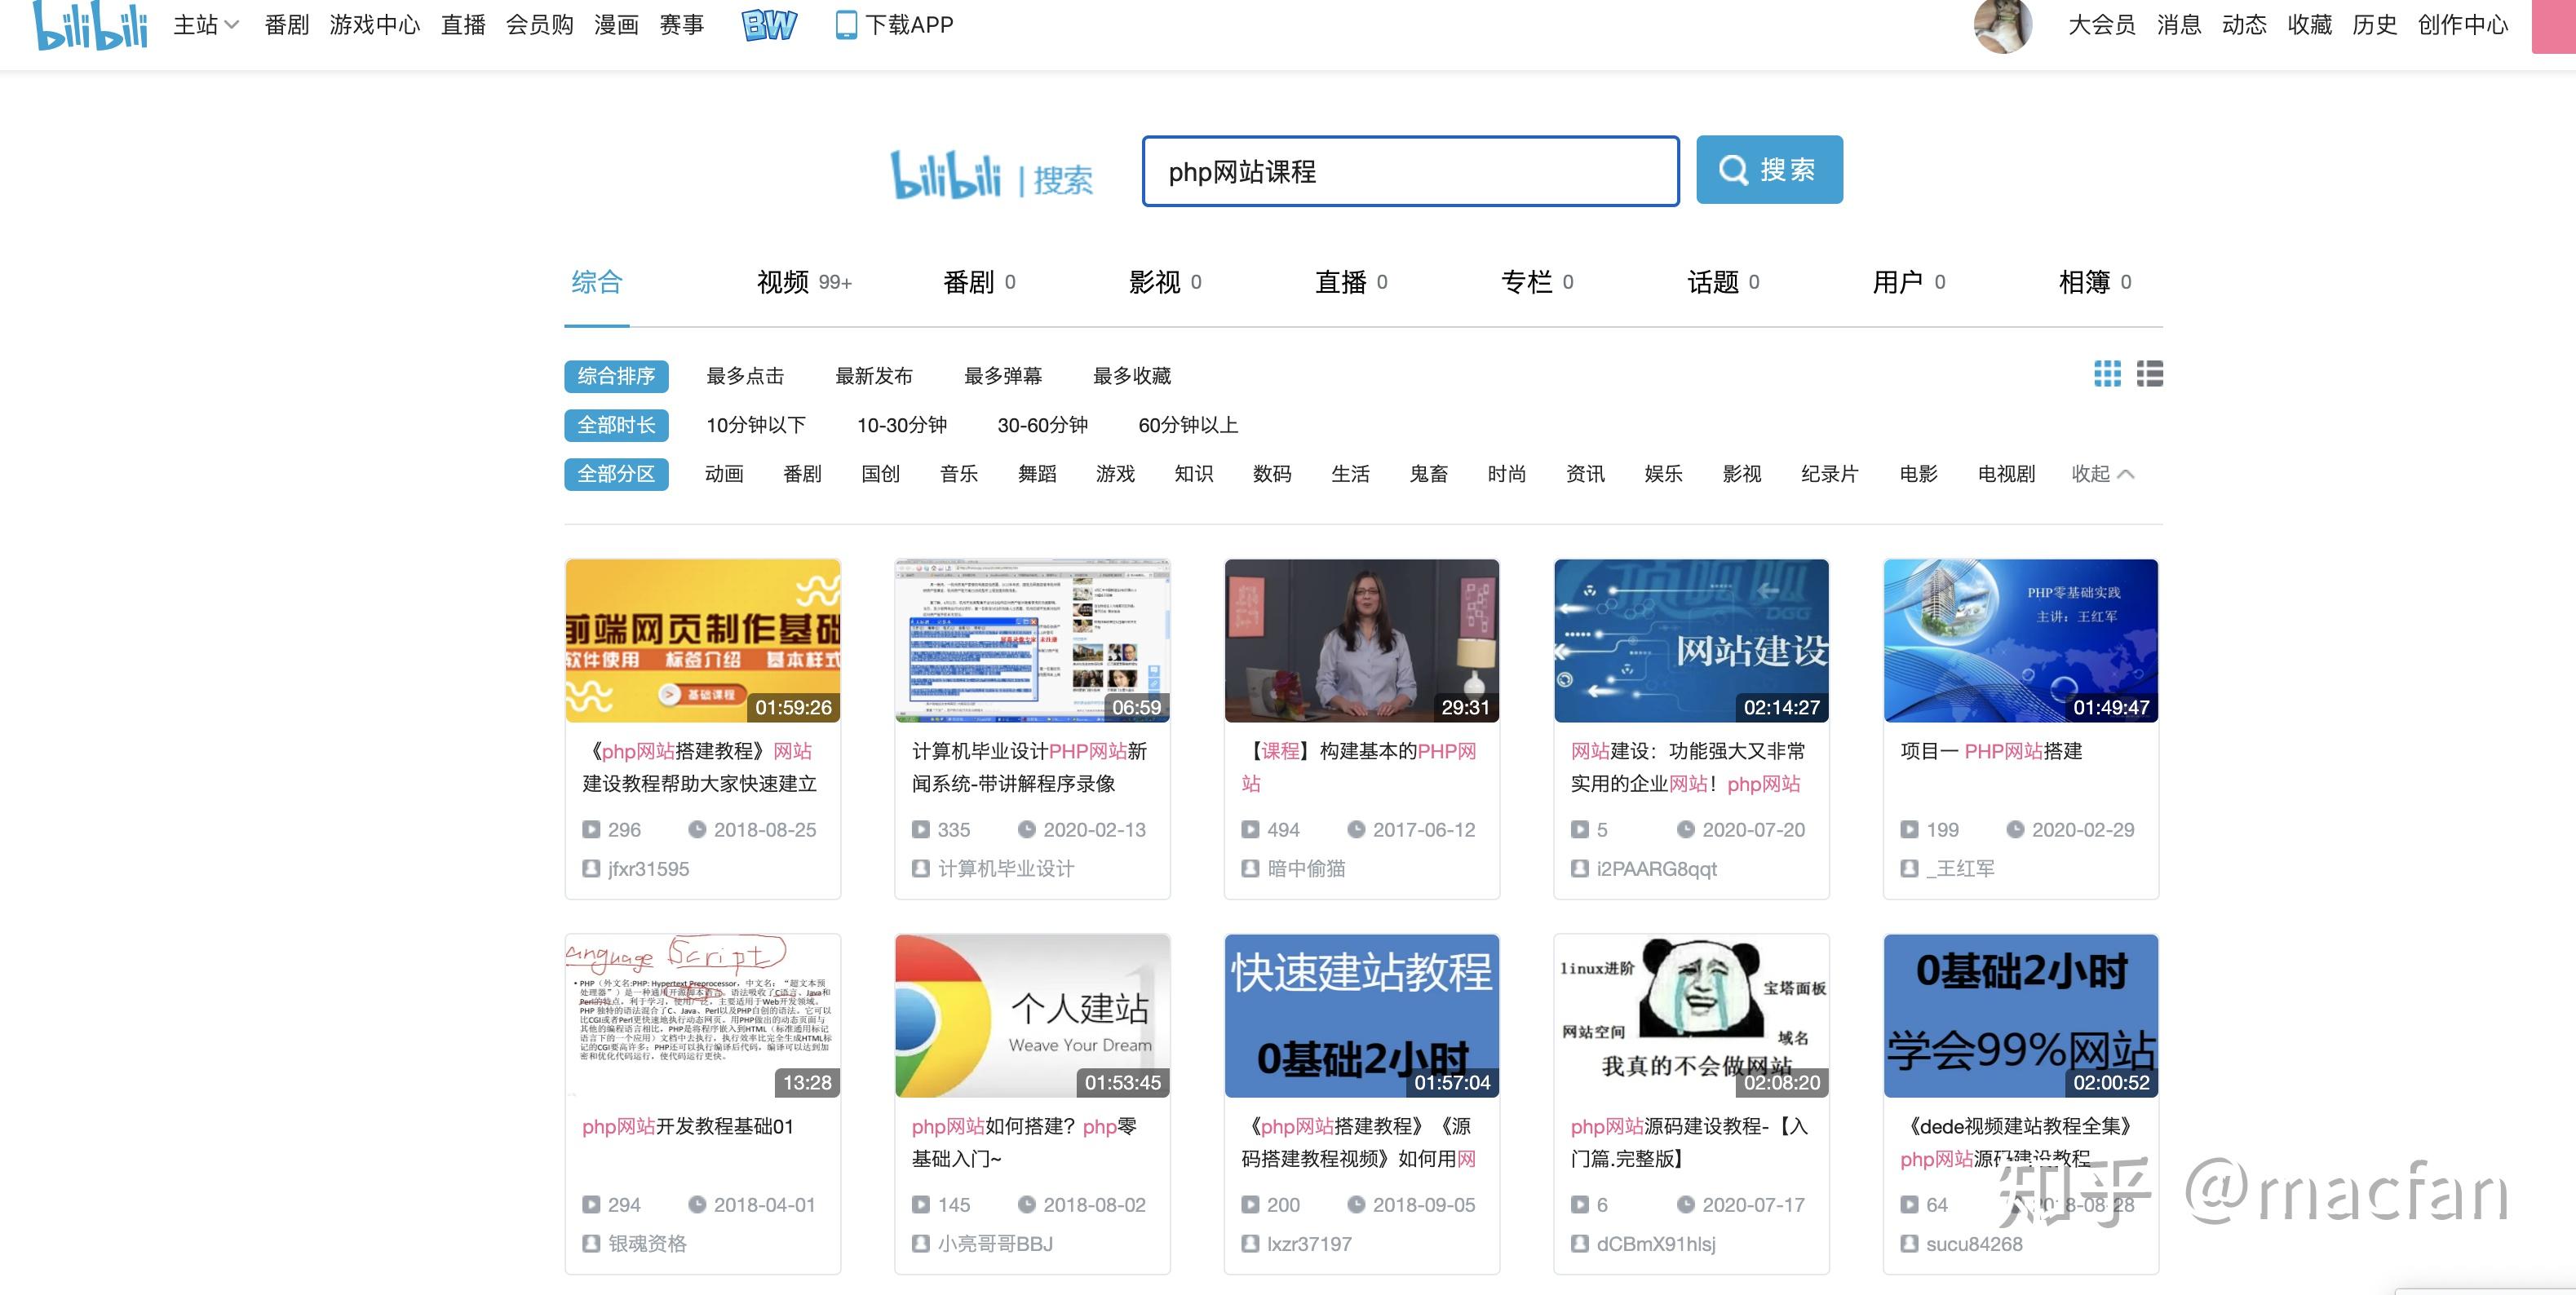The width and height of the screenshot is (2576, 1295).
Task: Choose the 知识 category filter
Action: 1193,474
